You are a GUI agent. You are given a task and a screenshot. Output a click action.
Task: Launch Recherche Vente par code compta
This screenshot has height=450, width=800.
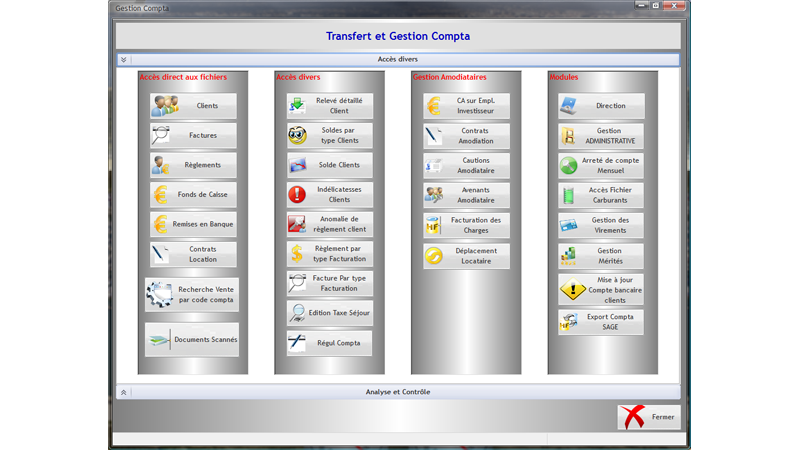click(x=192, y=294)
